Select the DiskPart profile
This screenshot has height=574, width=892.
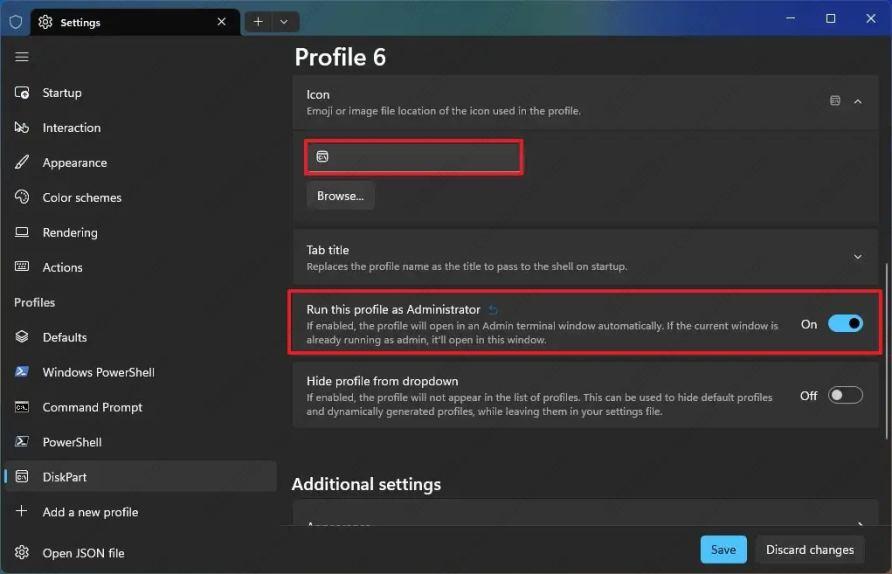(64, 477)
